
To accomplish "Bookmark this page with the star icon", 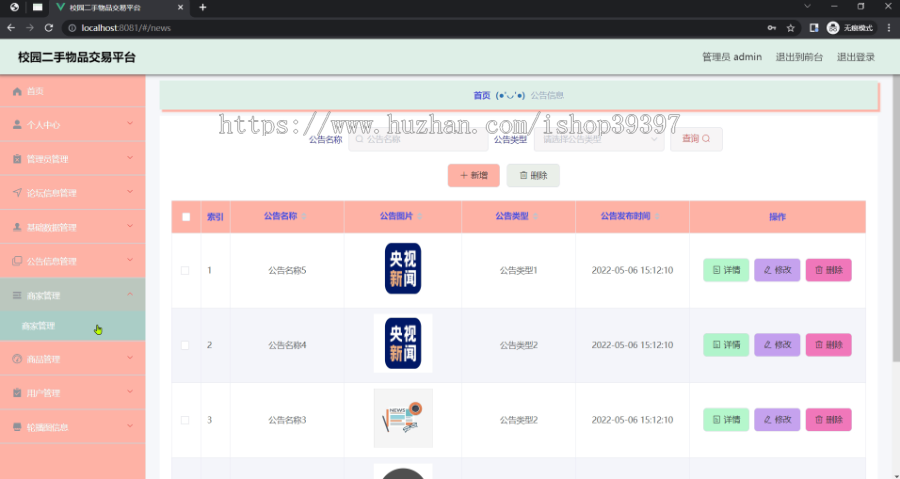I will tap(790, 28).
